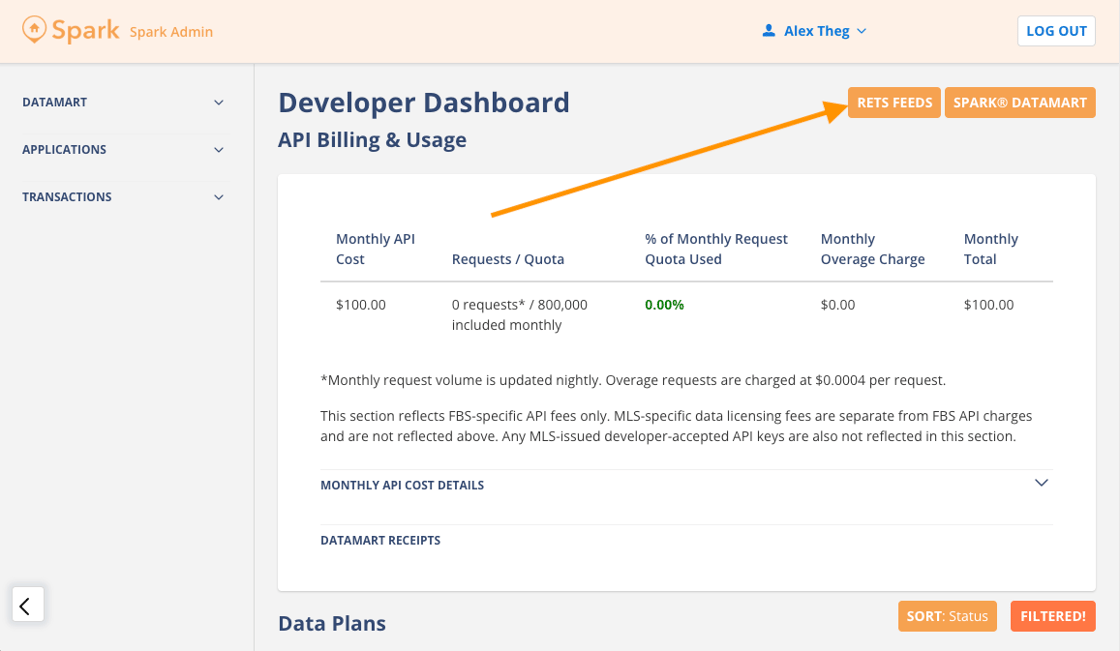Expand the Monthly API Cost Details section
The image size is (1120, 651).
[x=402, y=485]
